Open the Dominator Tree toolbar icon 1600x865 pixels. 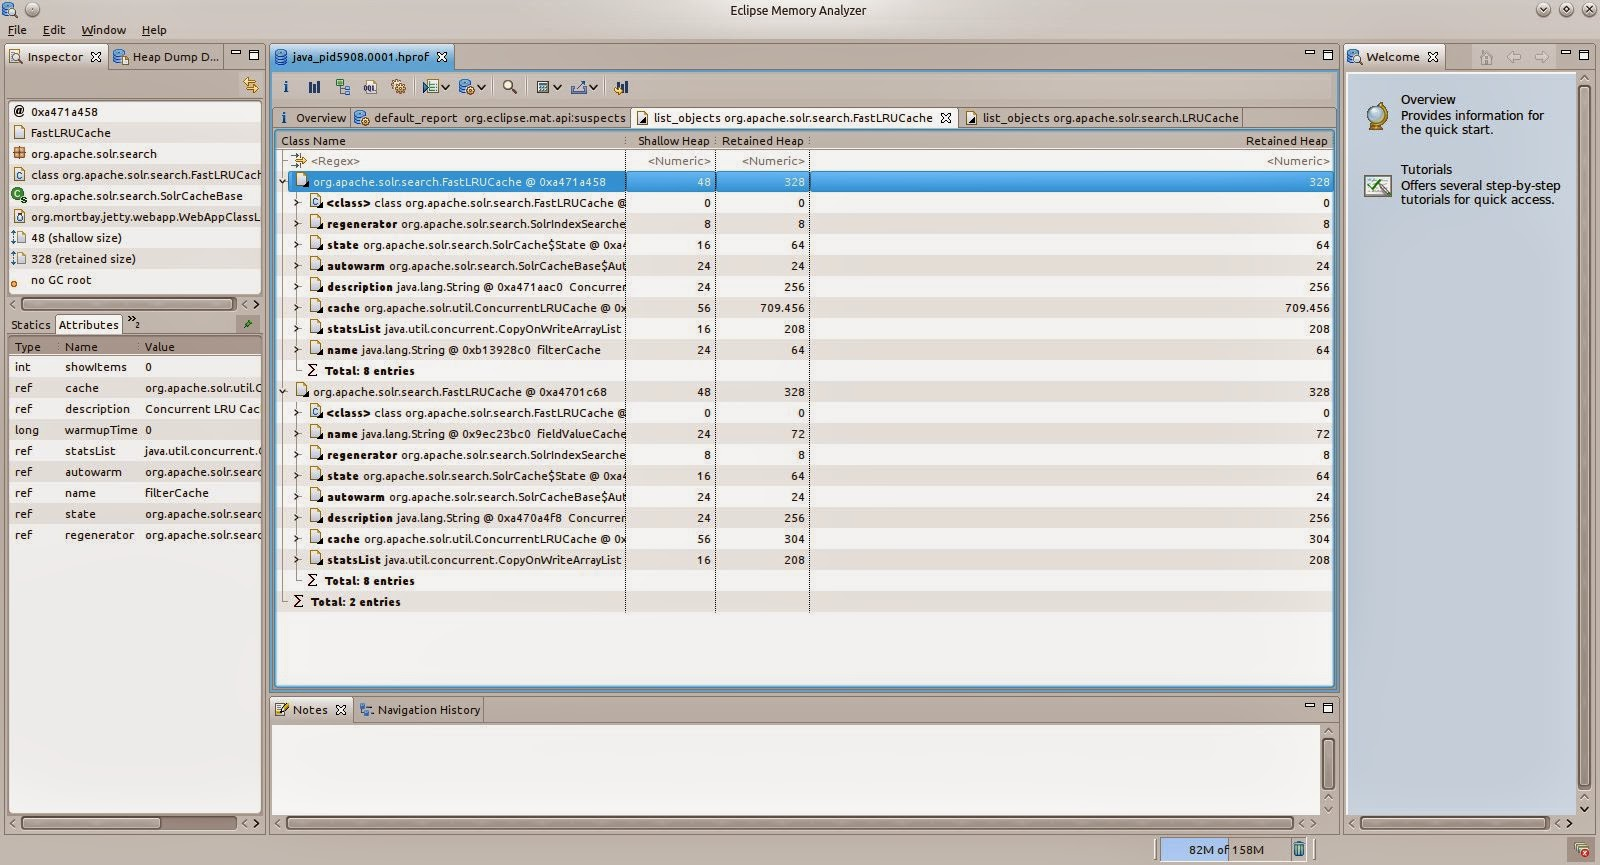pos(343,87)
